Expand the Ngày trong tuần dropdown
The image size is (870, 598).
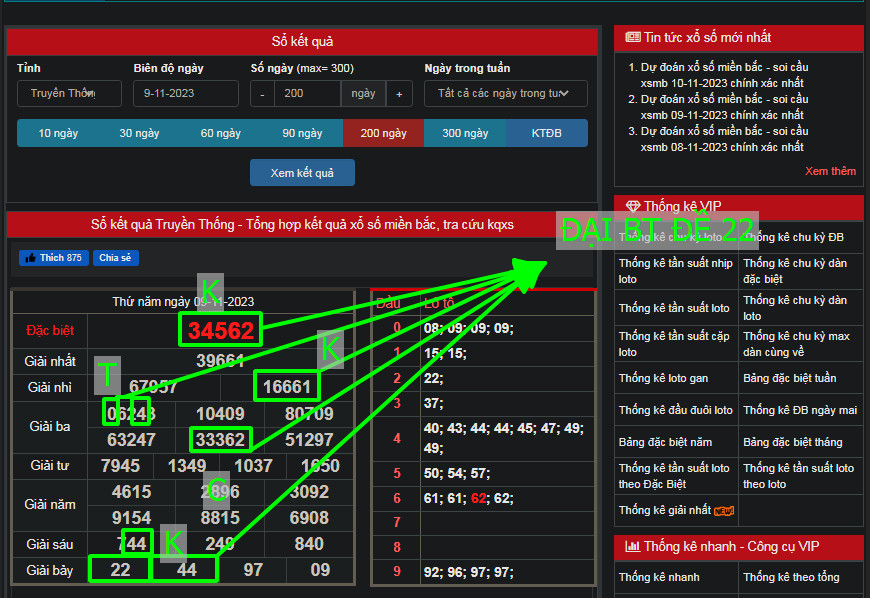click(x=505, y=93)
